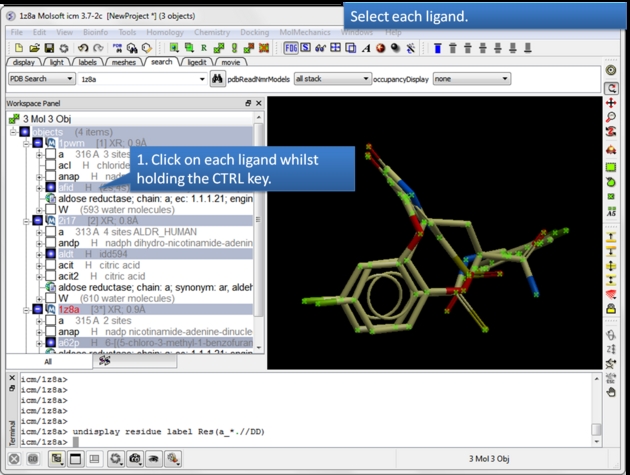Toggle the checkbox next to andp nadph

click(50, 243)
